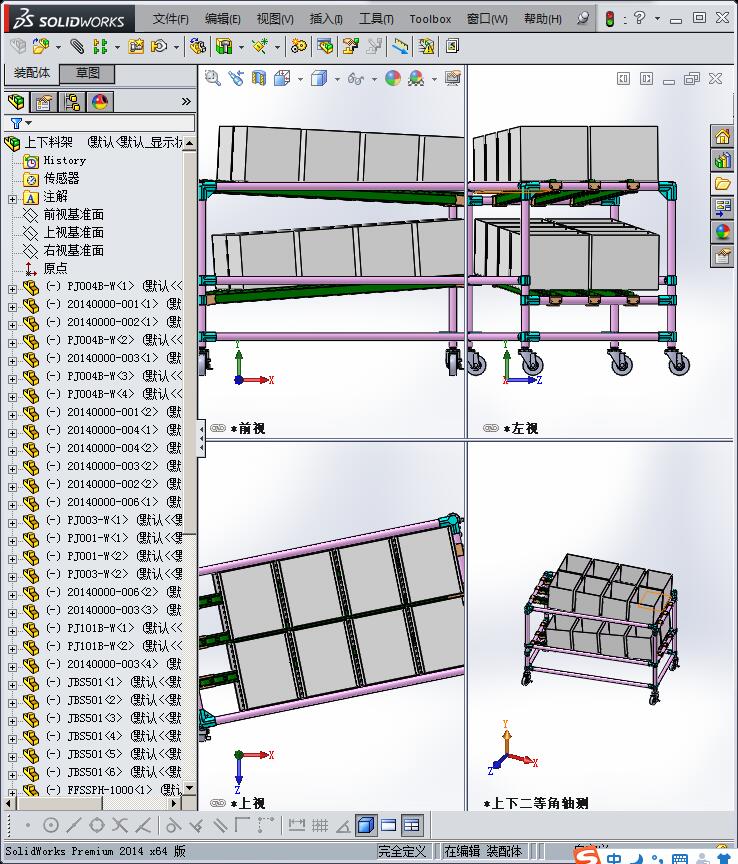Expand the 20140000-001<1> component node
The height and width of the screenshot is (864, 738).
(x=12, y=306)
